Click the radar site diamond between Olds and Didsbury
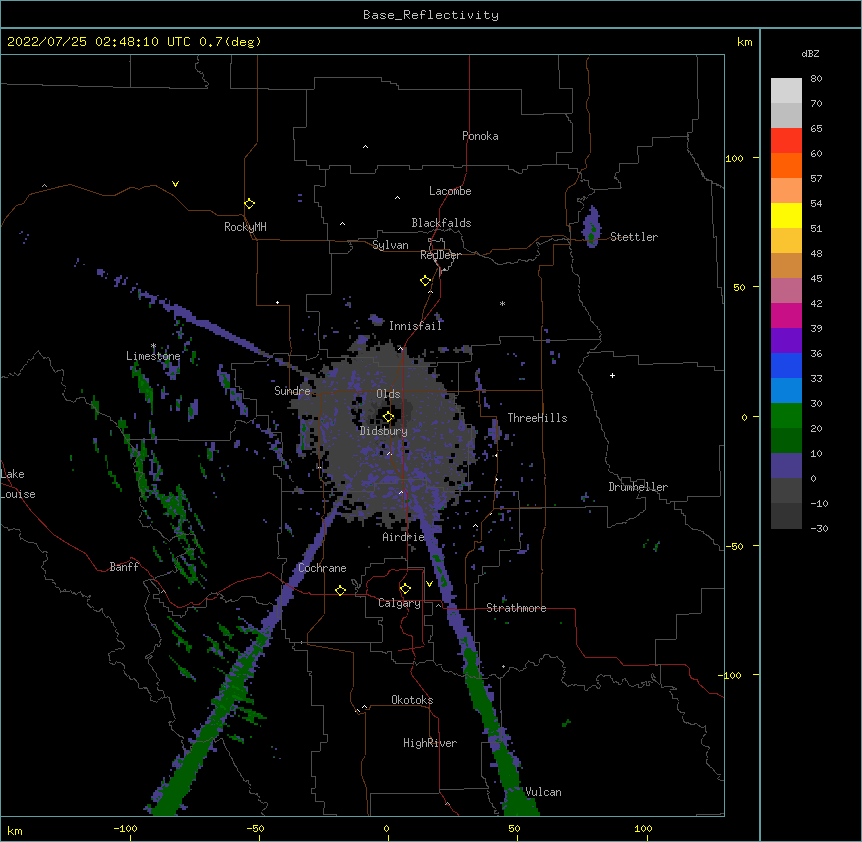 click(388, 417)
